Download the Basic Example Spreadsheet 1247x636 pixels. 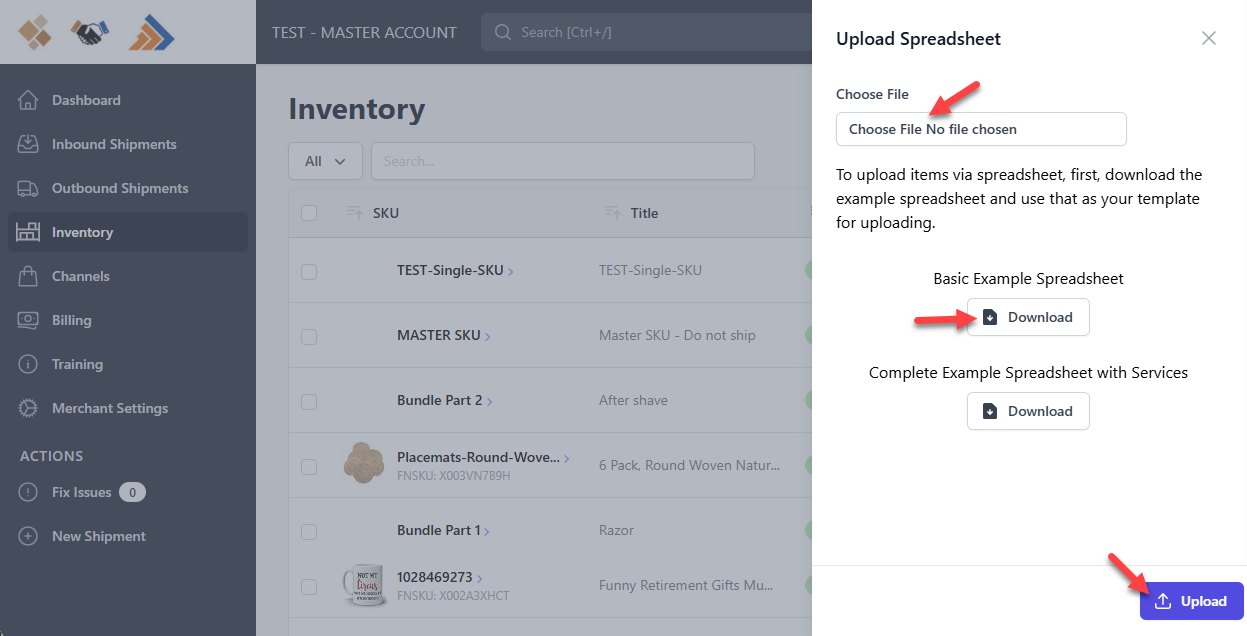(1028, 317)
